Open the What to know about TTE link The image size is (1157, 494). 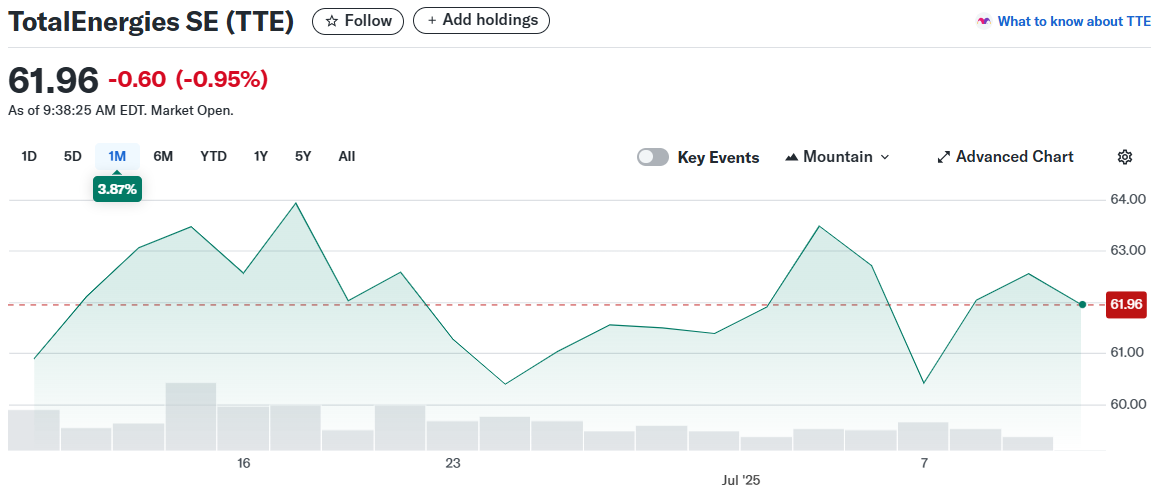click(1074, 21)
